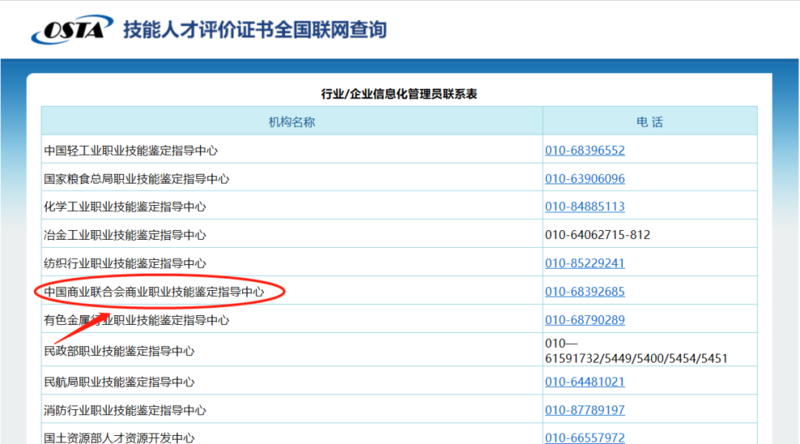This screenshot has height=444, width=800.
Task: Select 国家粮食总局职业技能鉴定指导中心 row name
Action: click(x=137, y=179)
